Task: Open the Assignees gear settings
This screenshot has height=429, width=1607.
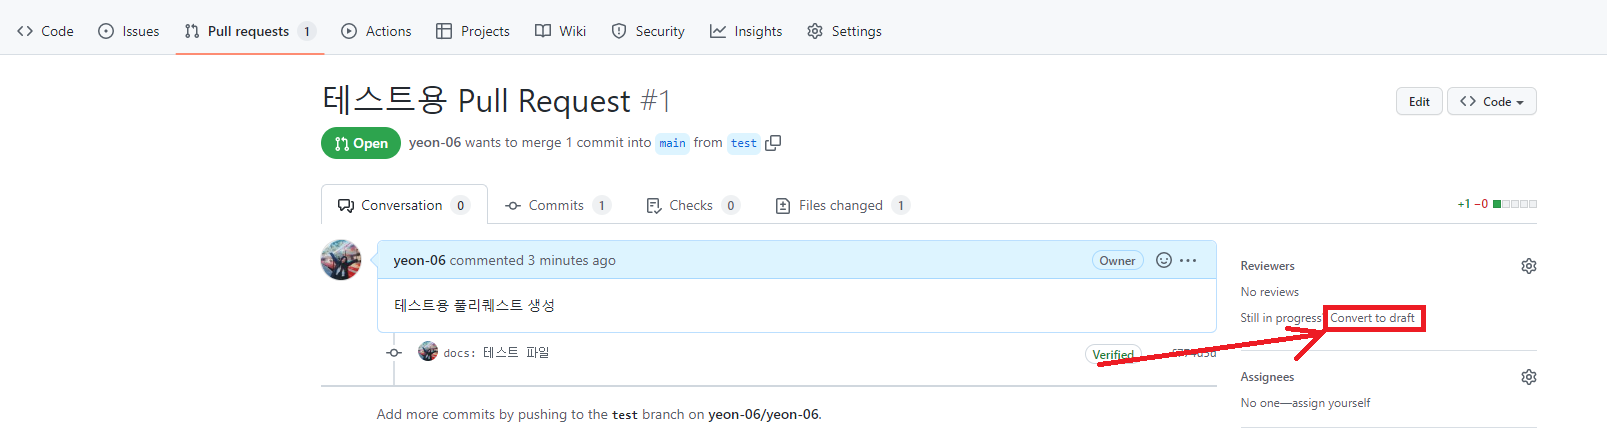Action: tap(1528, 377)
